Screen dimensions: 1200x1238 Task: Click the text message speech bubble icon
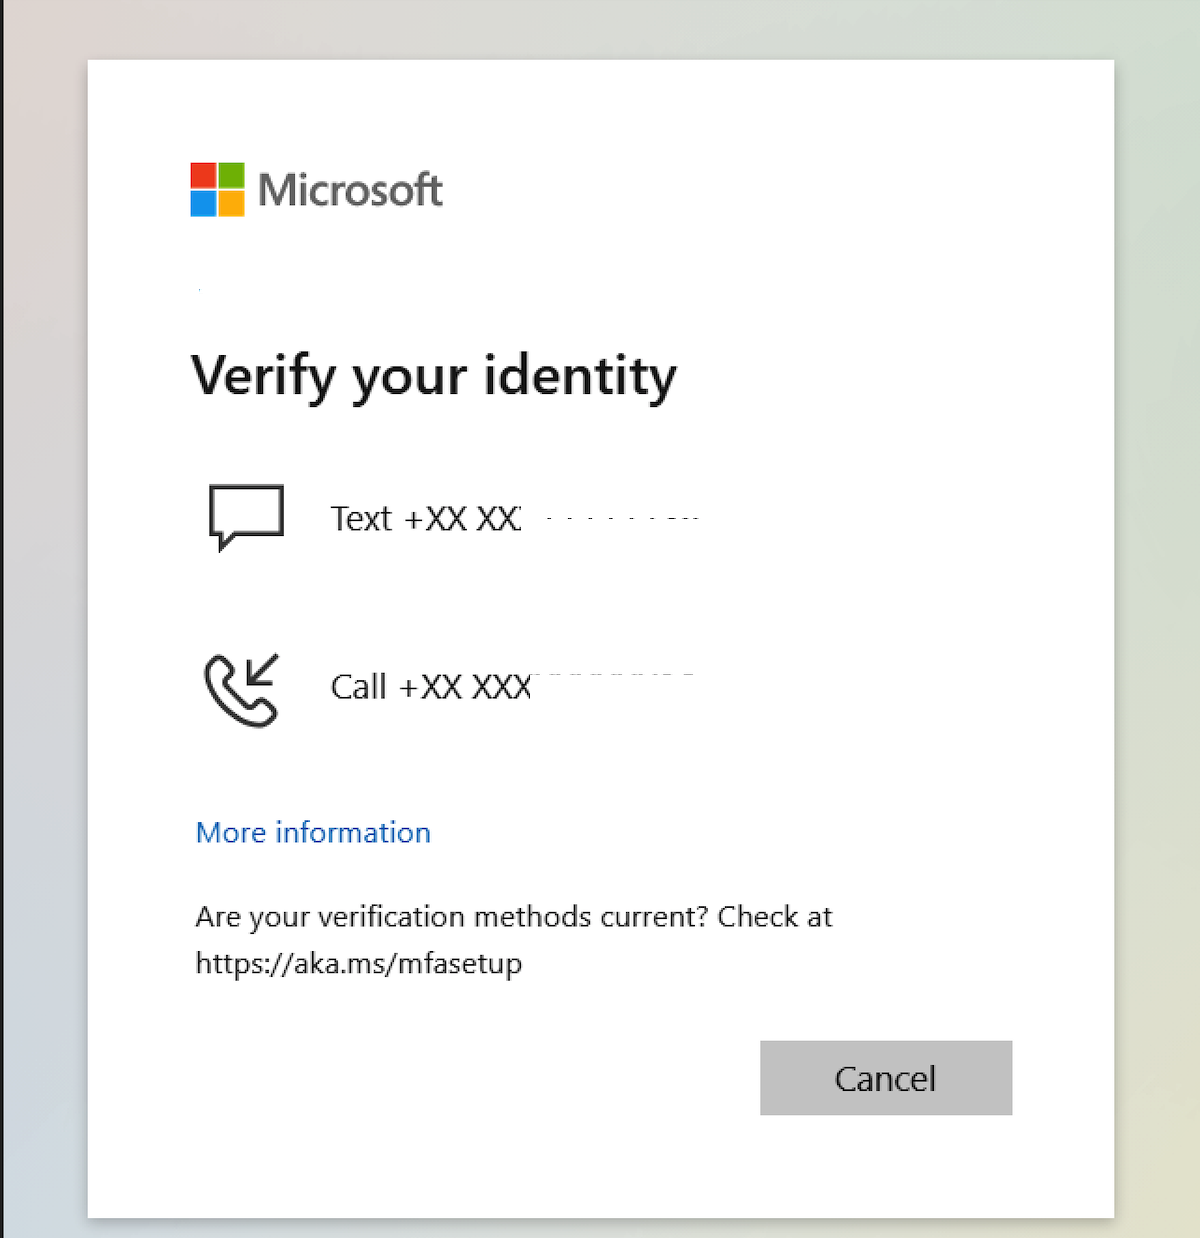[x=246, y=518]
